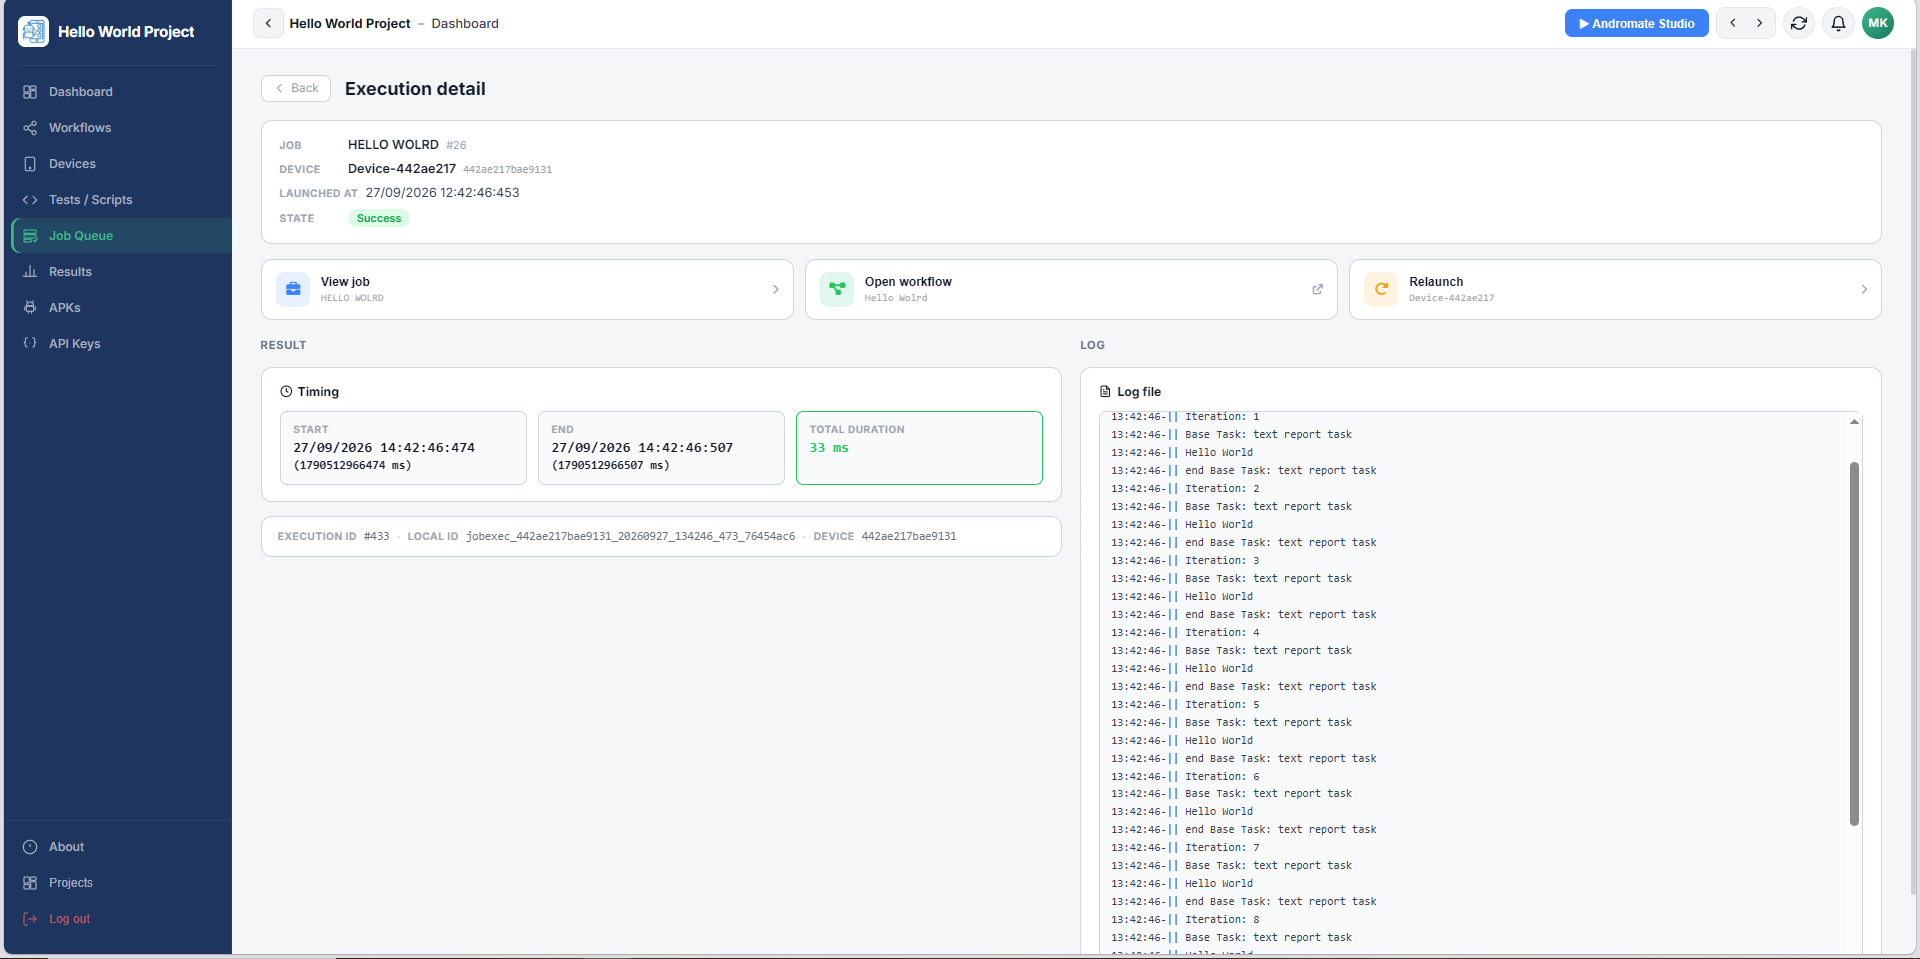Viewport: 1920px width, 959px height.
Task: Open notifications bell
Action: [x=1838, y=23]
